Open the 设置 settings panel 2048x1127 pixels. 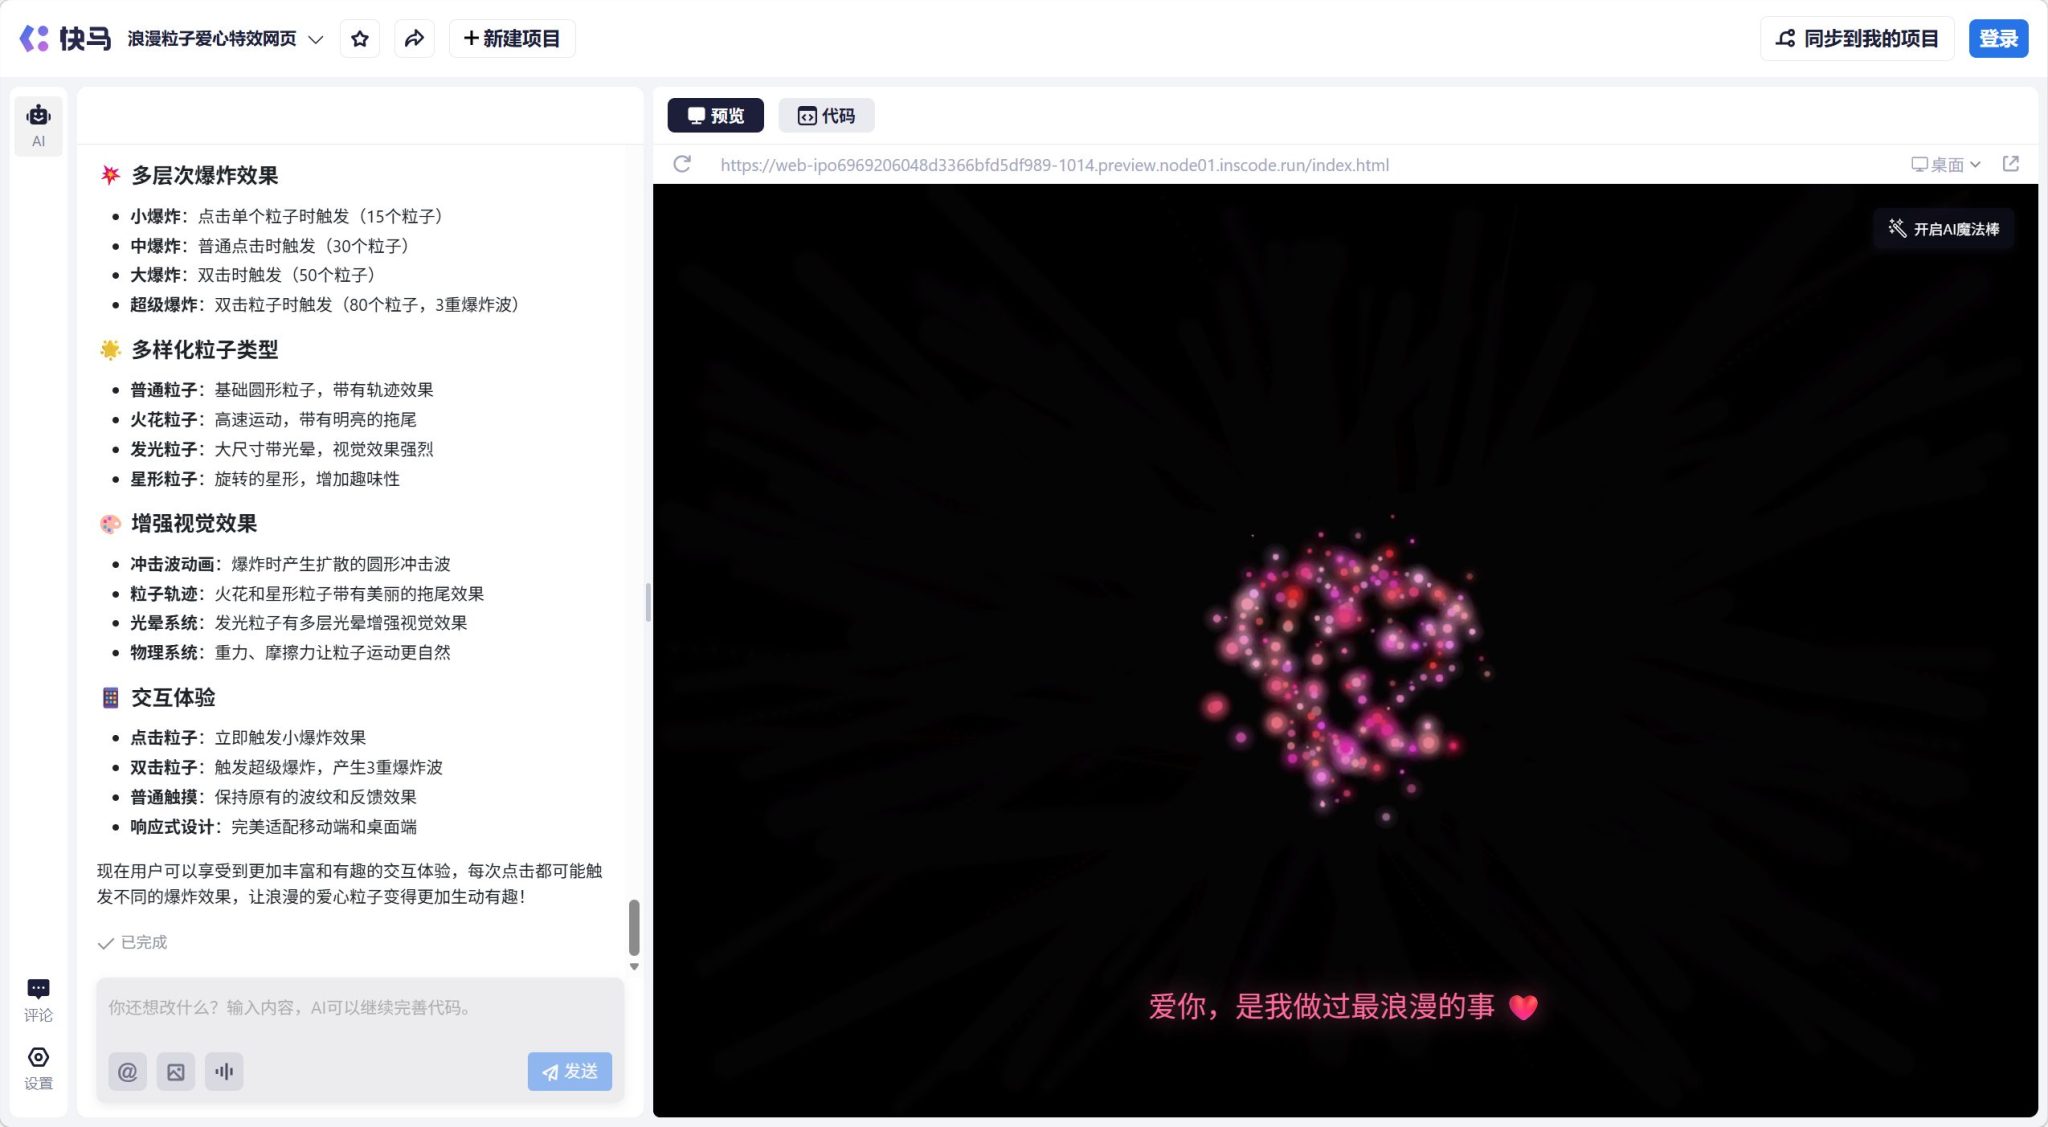tap(38, 1066)
